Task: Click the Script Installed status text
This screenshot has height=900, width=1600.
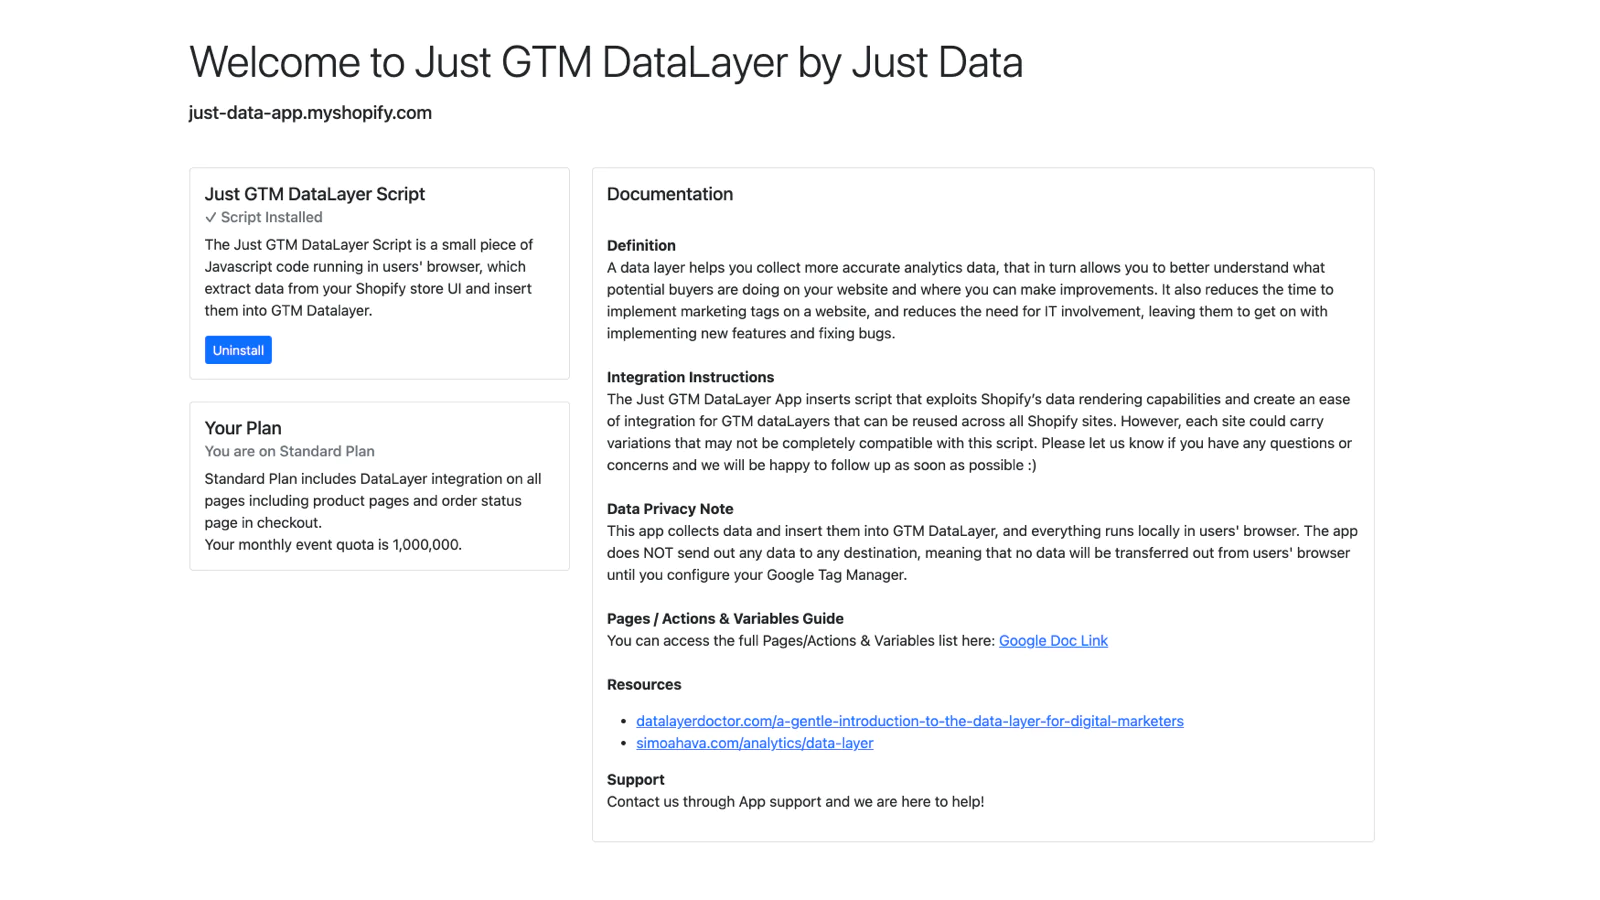Action: coord(271,218)
